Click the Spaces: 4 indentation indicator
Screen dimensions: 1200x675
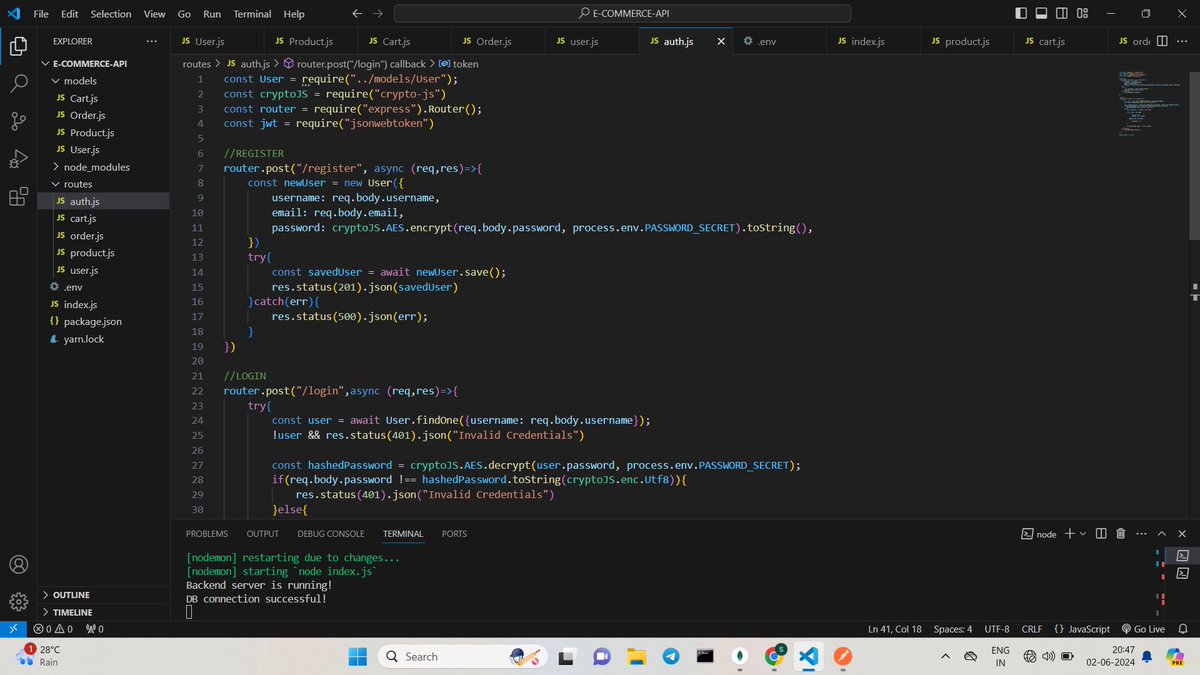[953, 629]
